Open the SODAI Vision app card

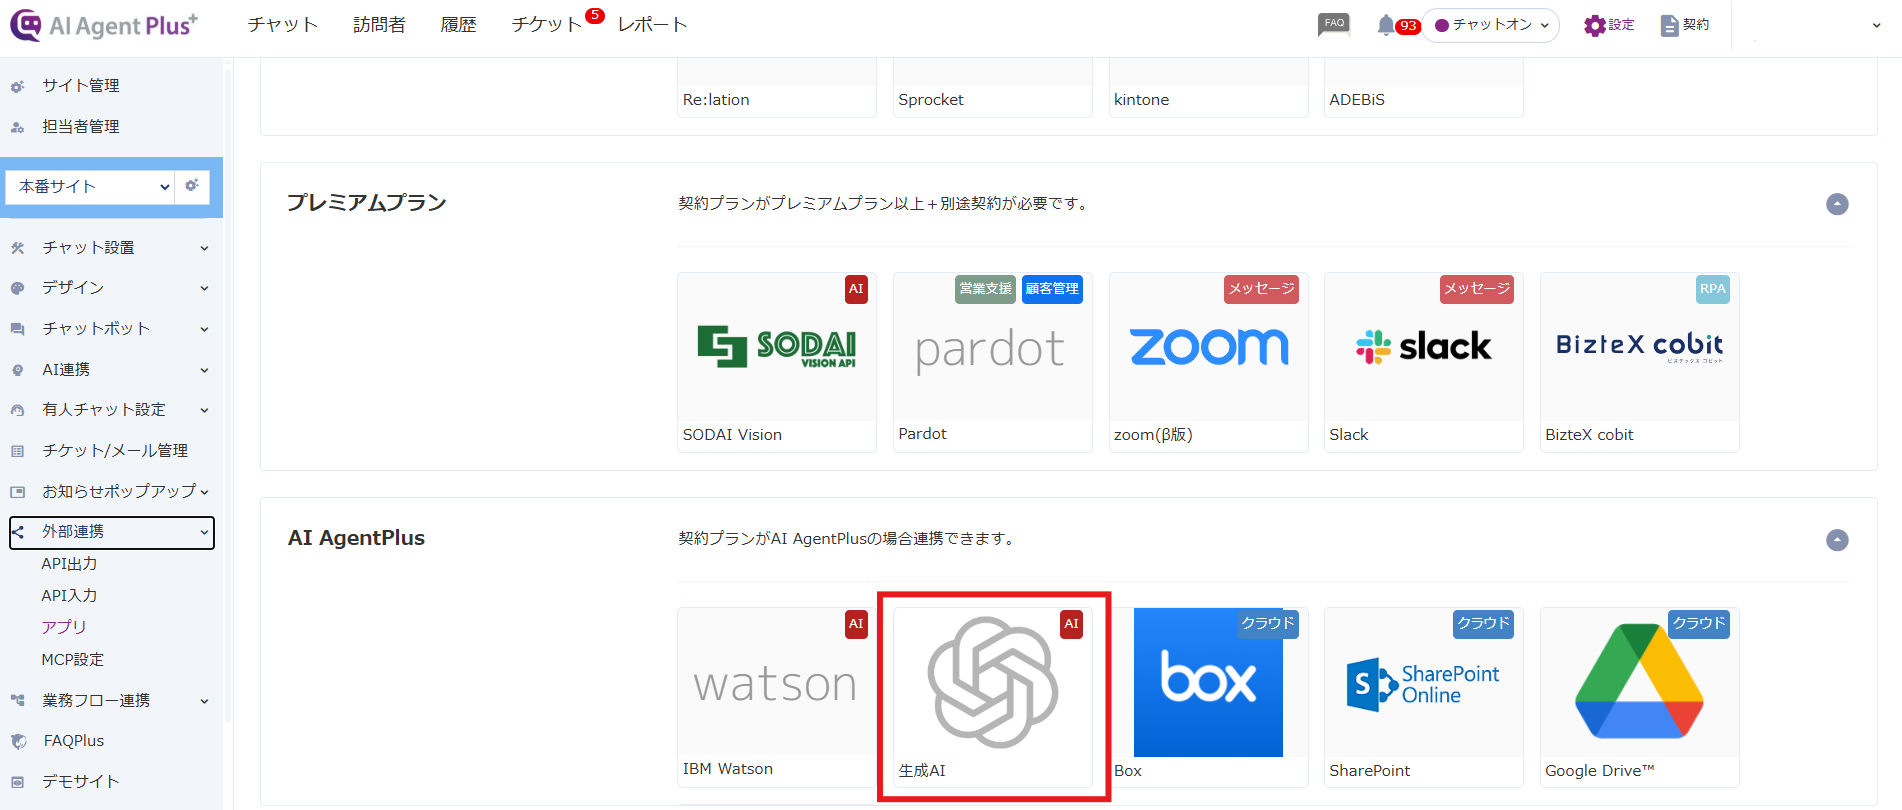point(776,362)
